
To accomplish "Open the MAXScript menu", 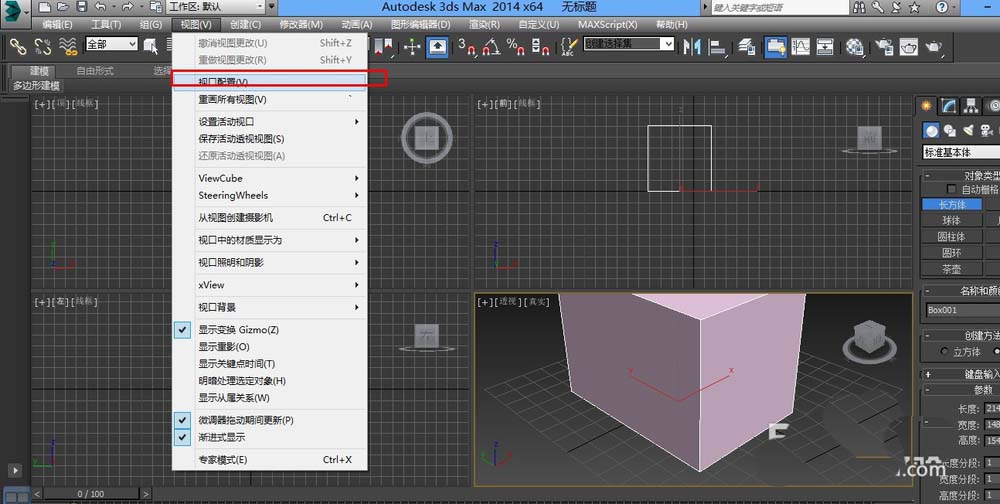I will pyautogui.click(x=607, y=24).
